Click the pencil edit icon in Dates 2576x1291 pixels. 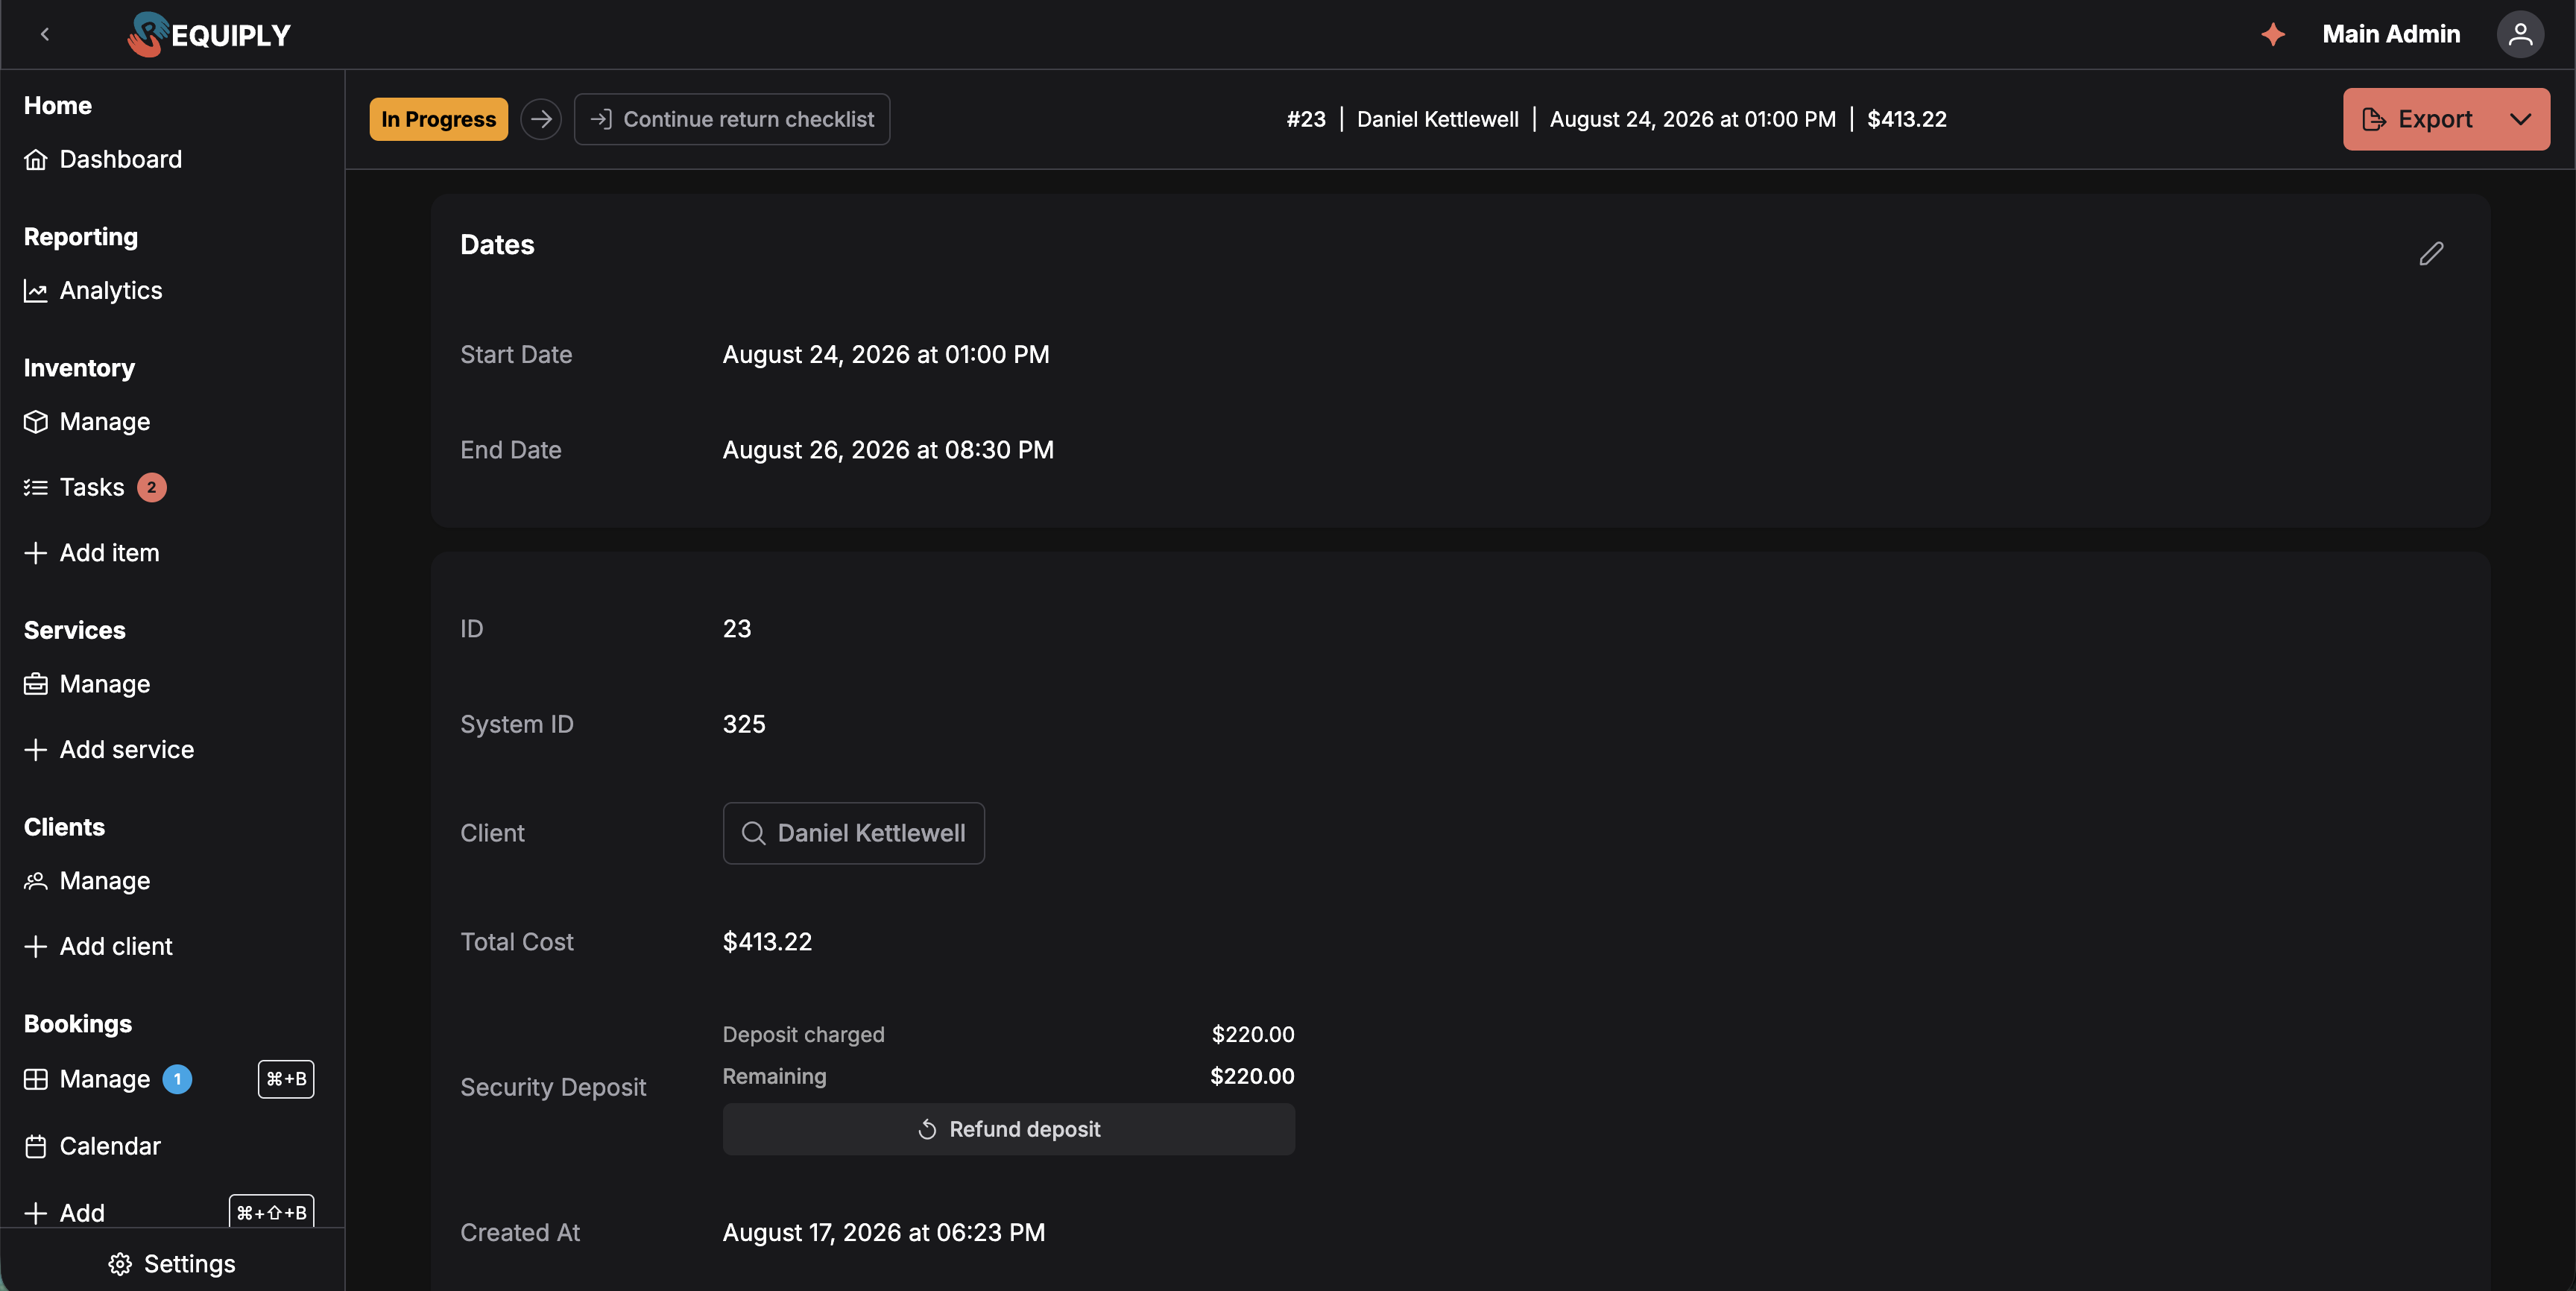coord(2431,253)
